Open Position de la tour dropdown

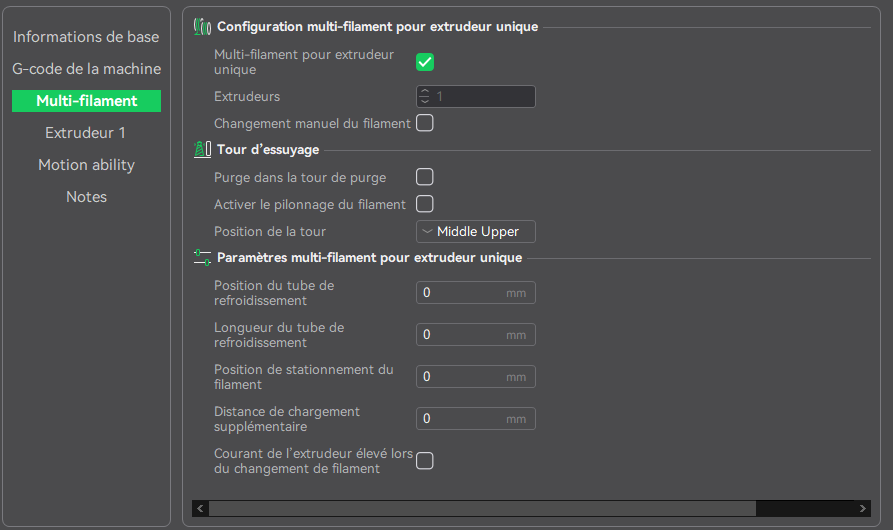[x=476, y=232]
